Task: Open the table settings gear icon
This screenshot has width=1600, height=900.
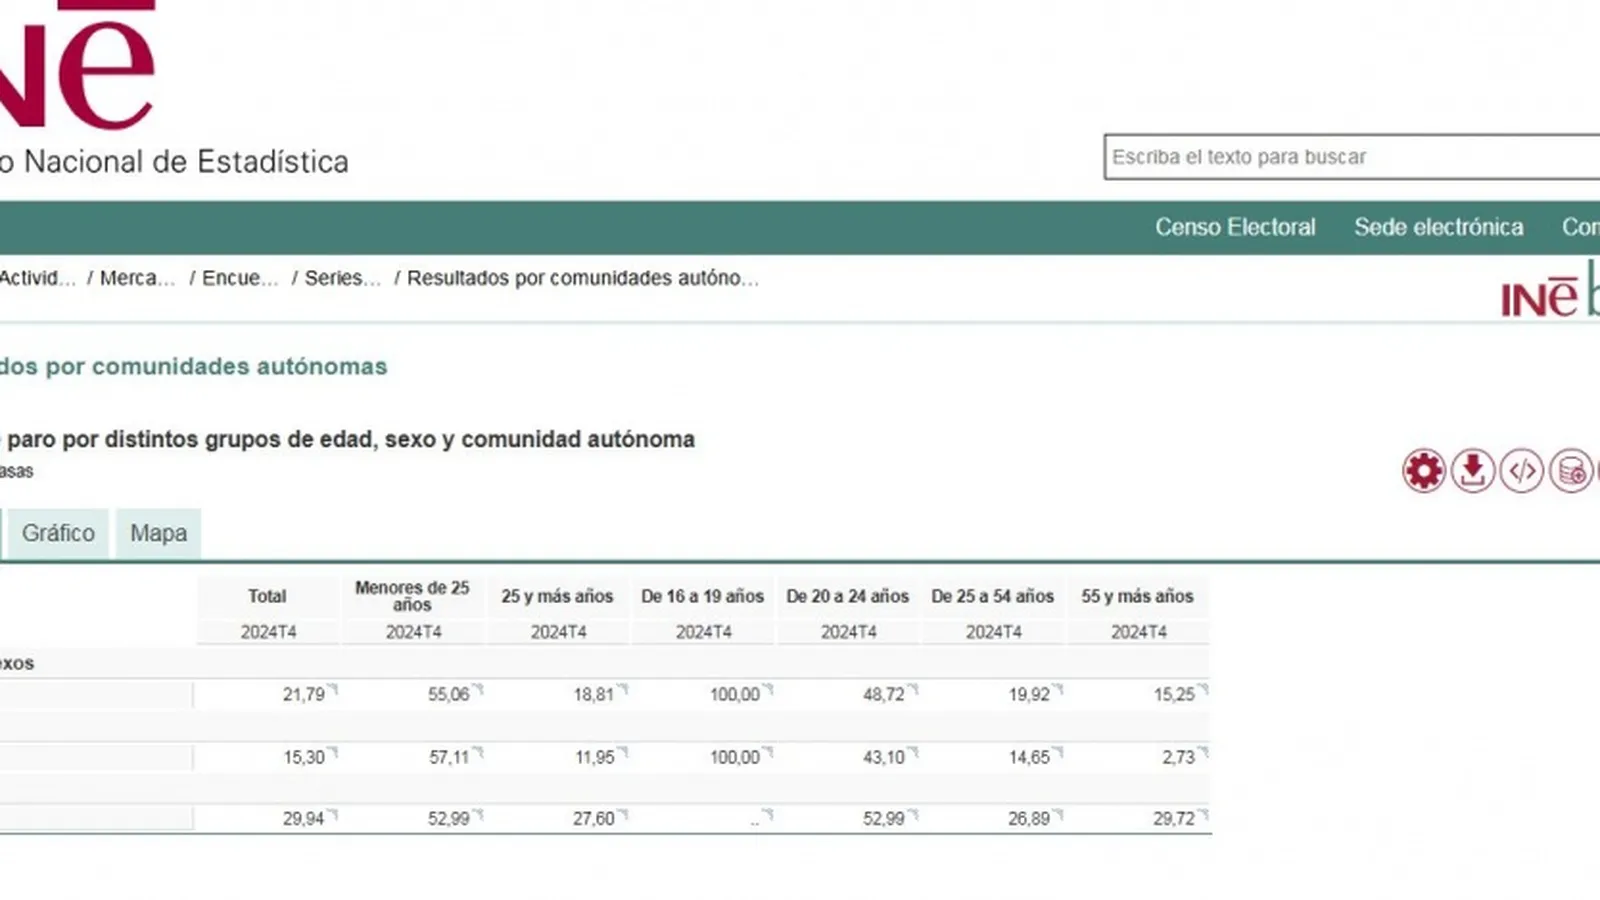Action: (x=1423, y=471)
